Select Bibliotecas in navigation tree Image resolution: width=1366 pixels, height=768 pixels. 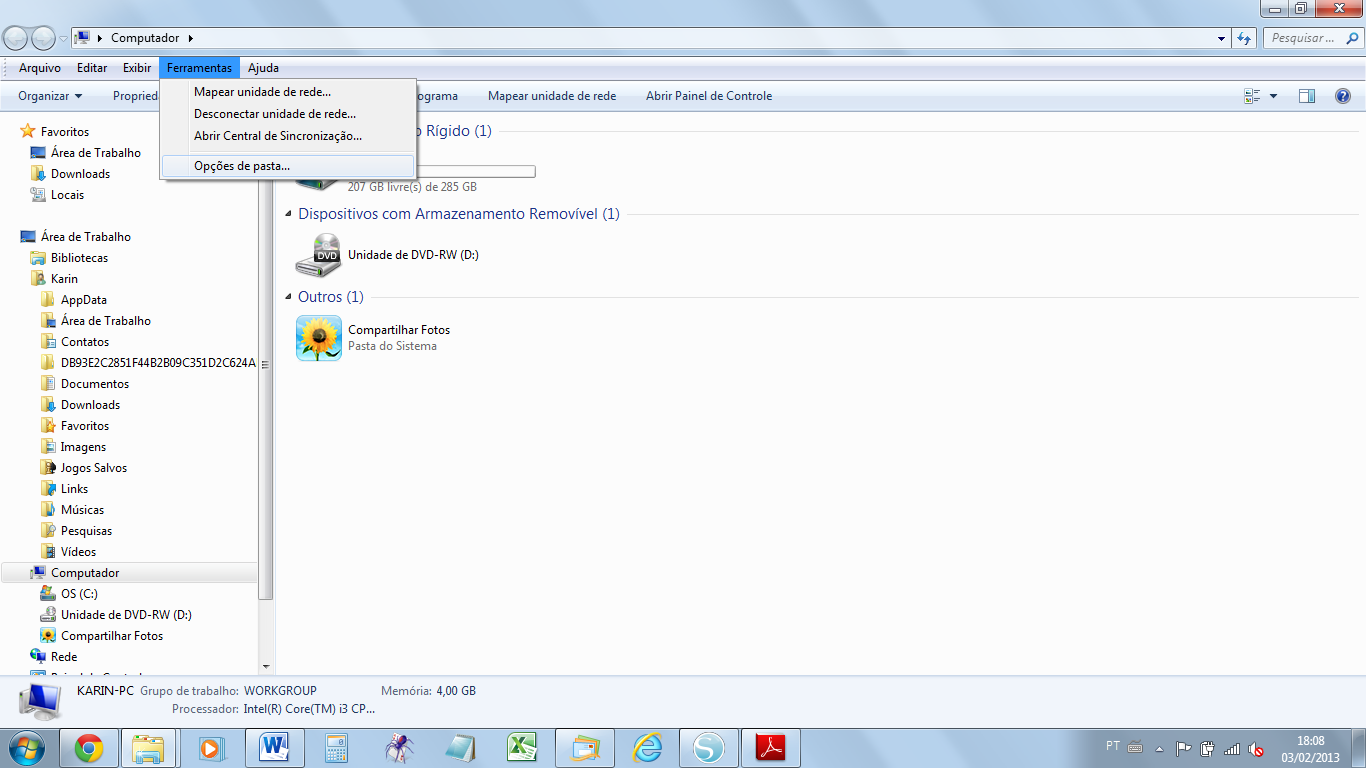tap(79, 258)
